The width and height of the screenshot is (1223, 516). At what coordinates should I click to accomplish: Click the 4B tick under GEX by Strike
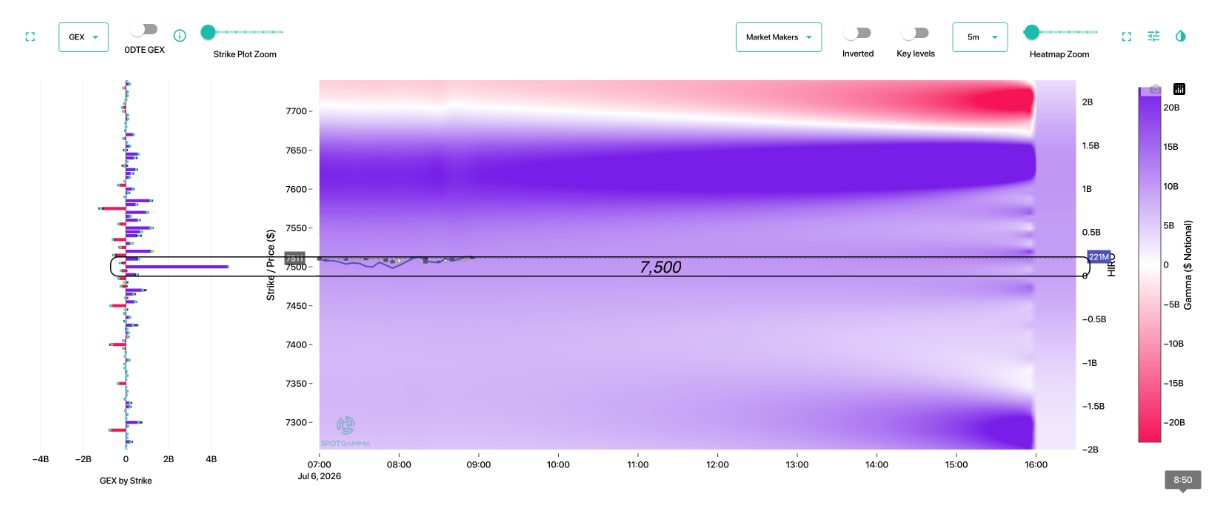pyautogui.click(x=210, y=459)
